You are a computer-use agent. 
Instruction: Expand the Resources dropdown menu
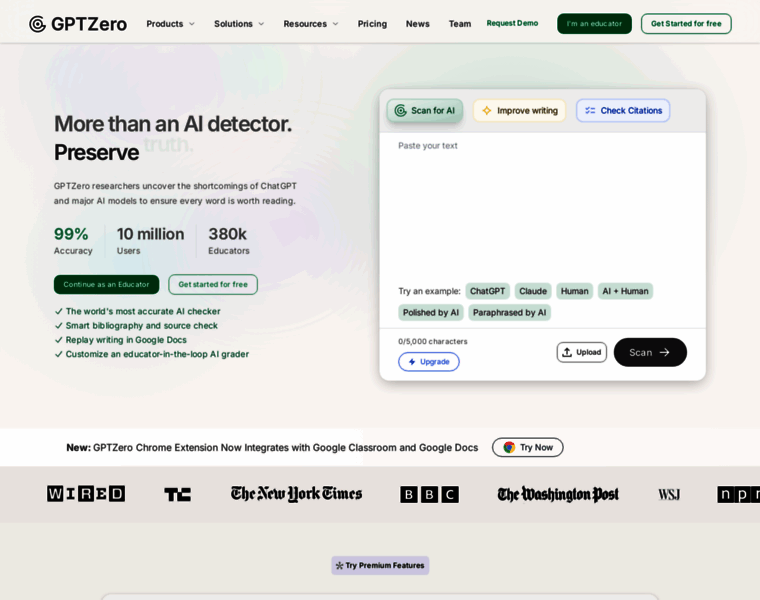click(311, 24)
